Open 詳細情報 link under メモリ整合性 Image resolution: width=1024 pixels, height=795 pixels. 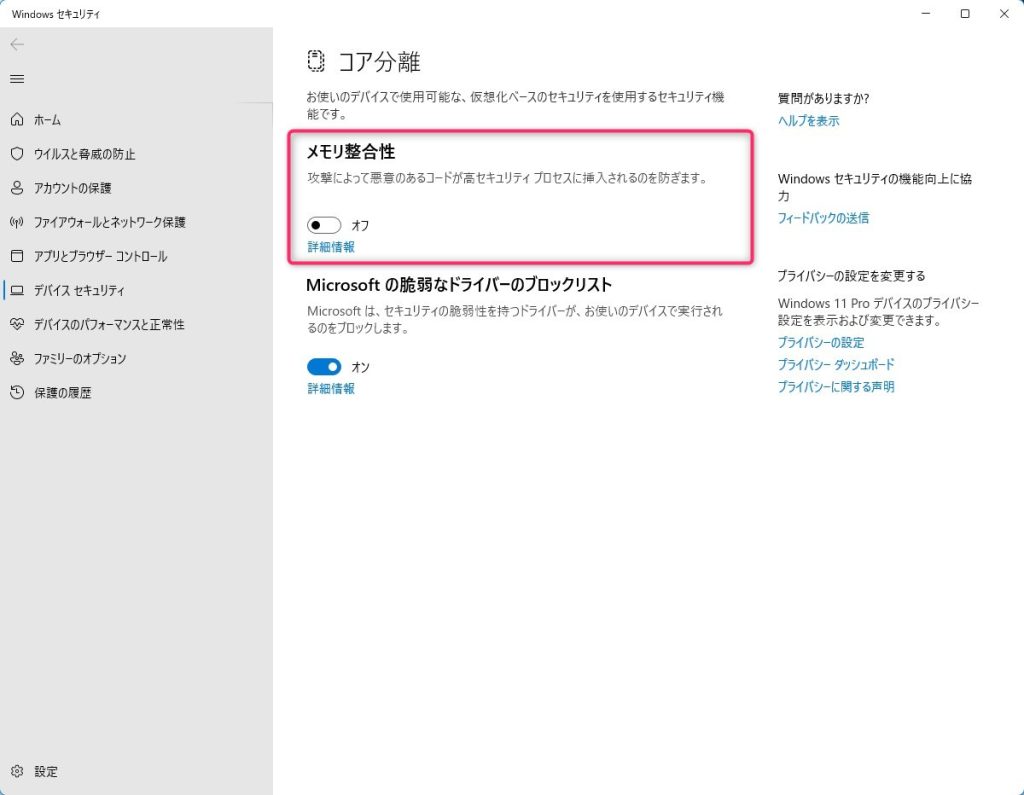click(x=330, y=247)
